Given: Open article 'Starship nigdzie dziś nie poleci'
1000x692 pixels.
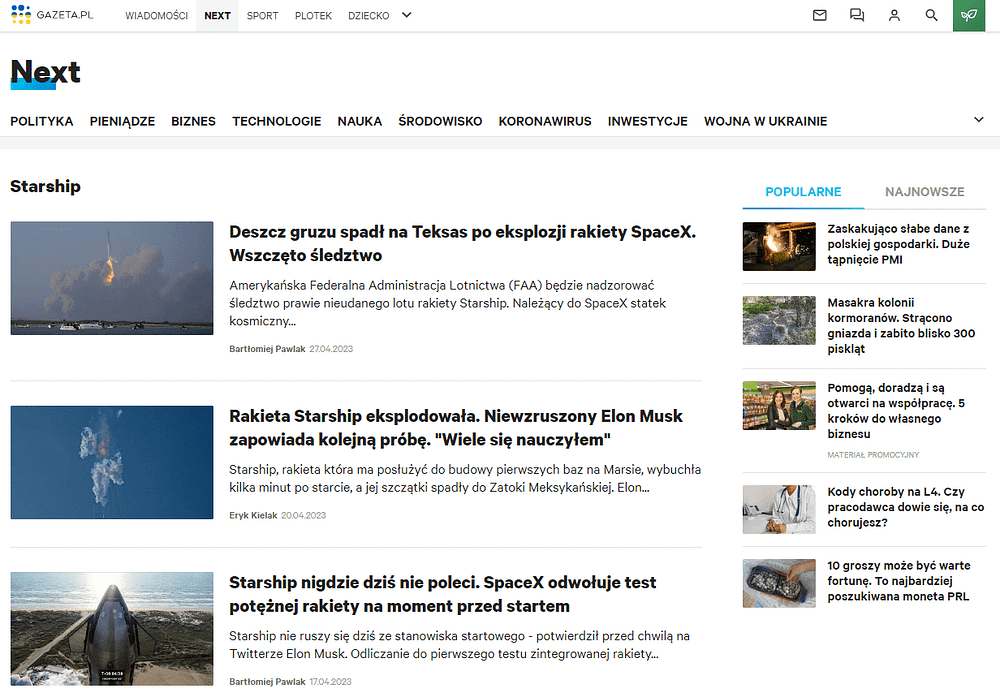Looking at the screenshot, I should (443, 594).
